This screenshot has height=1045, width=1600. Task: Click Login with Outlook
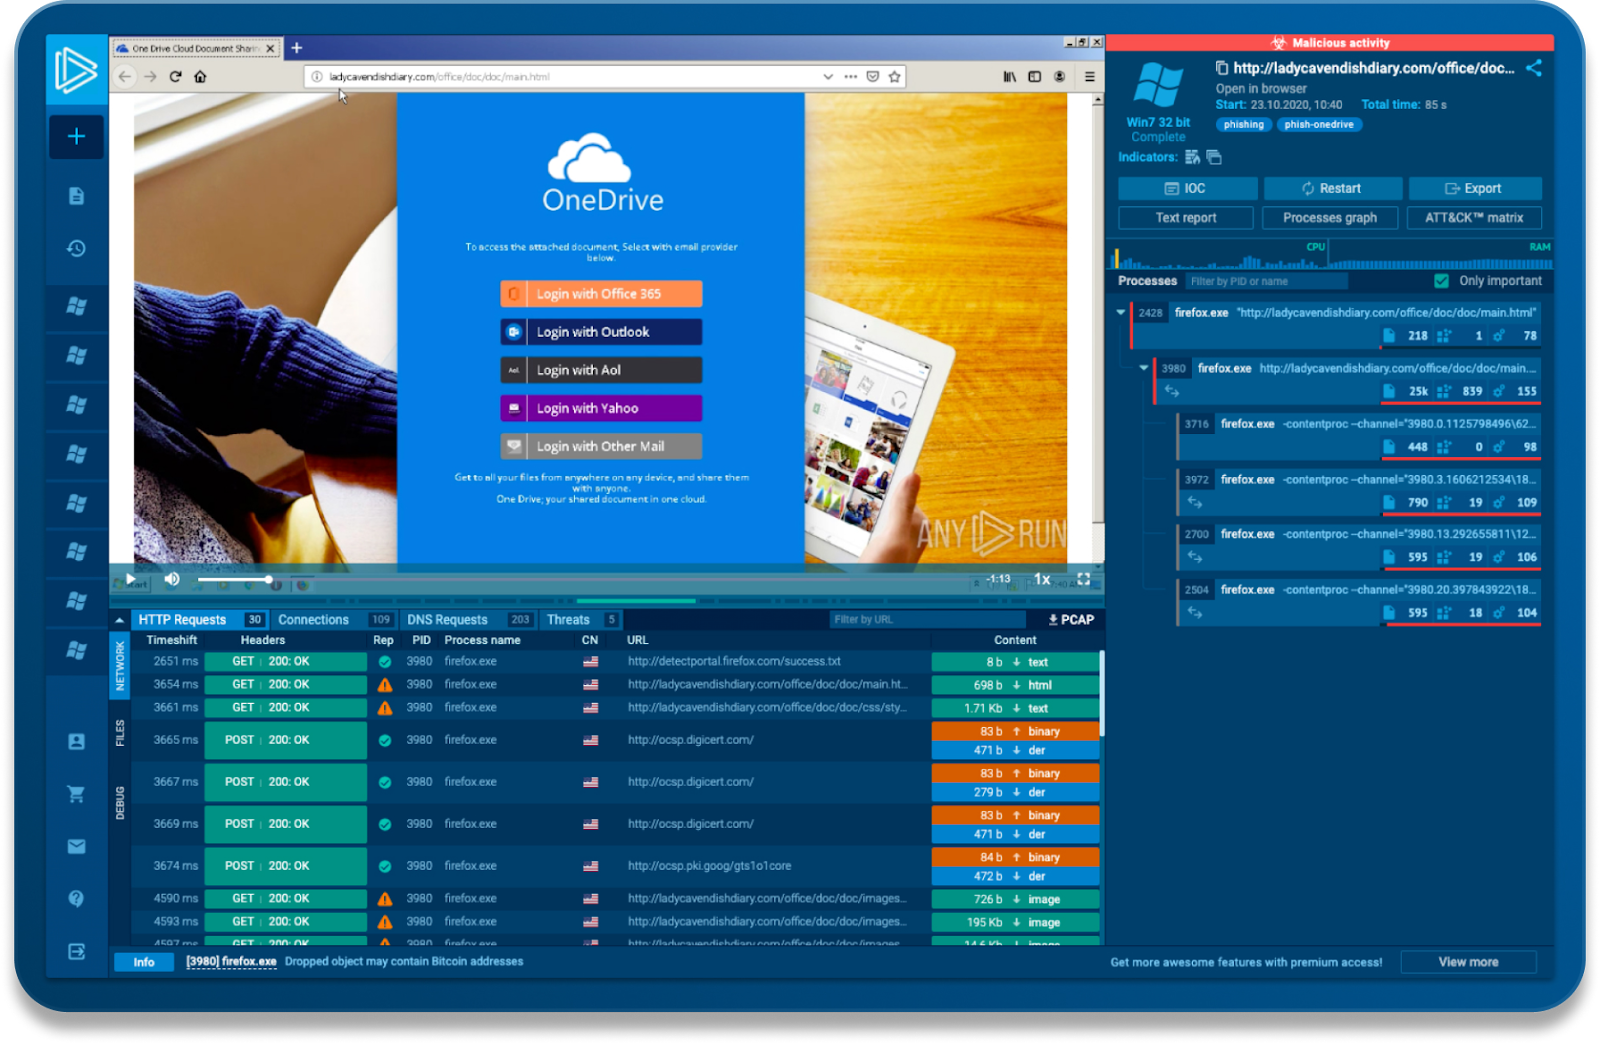click(x=601, y=332)
